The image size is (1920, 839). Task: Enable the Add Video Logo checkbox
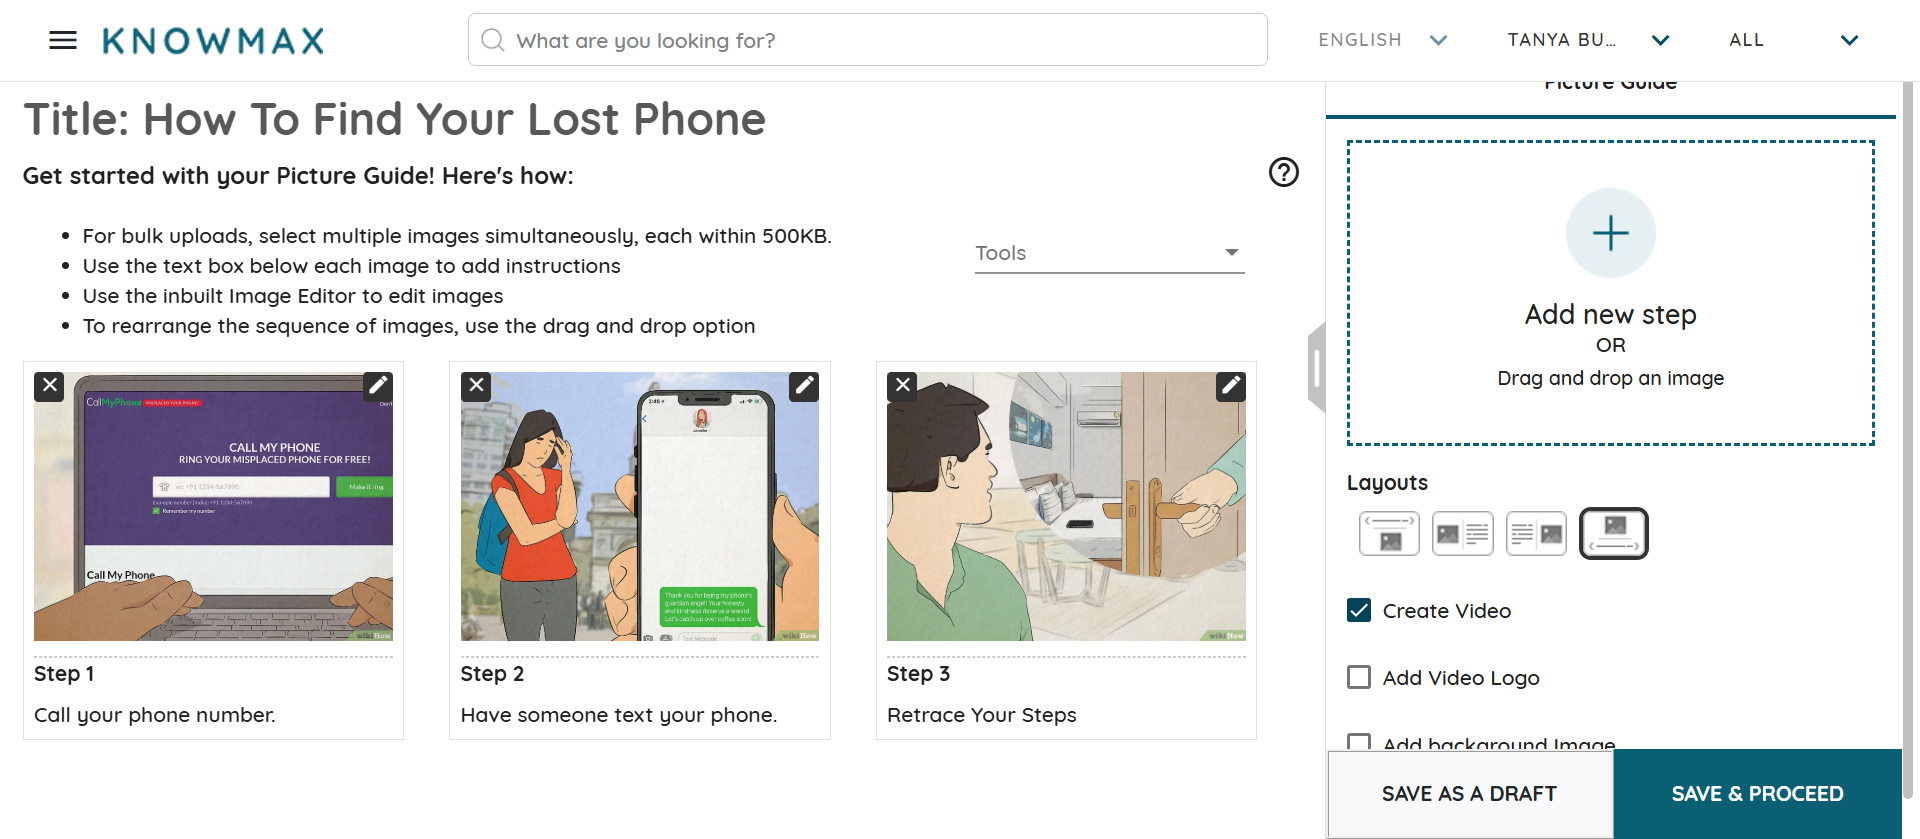coord(1359,677)
